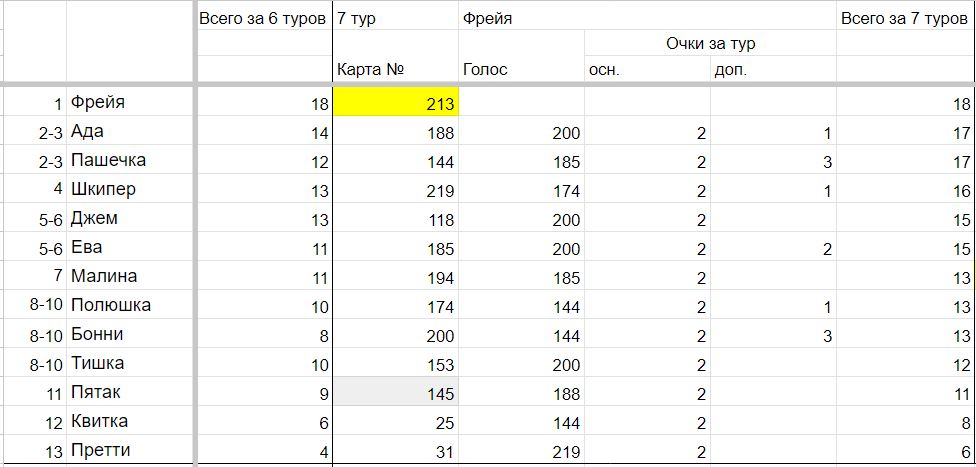
Task: Select the header cell 'Всего за 6 туров'
Action: coord(264,19)
